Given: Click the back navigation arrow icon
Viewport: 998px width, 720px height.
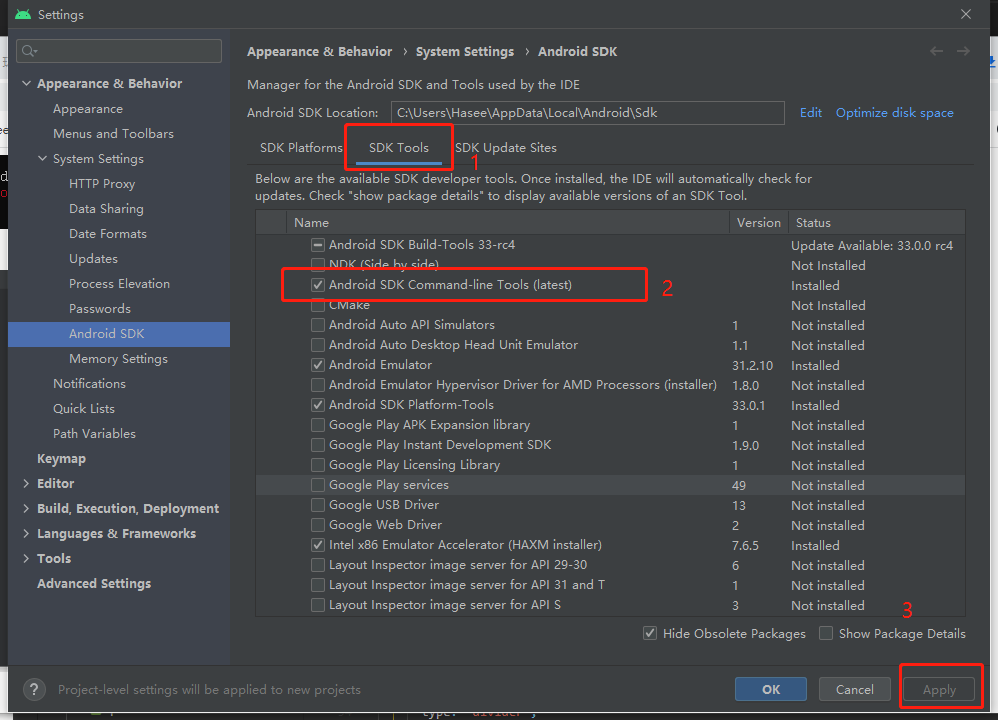Looking at the screenshot, I should click(936, 51).
